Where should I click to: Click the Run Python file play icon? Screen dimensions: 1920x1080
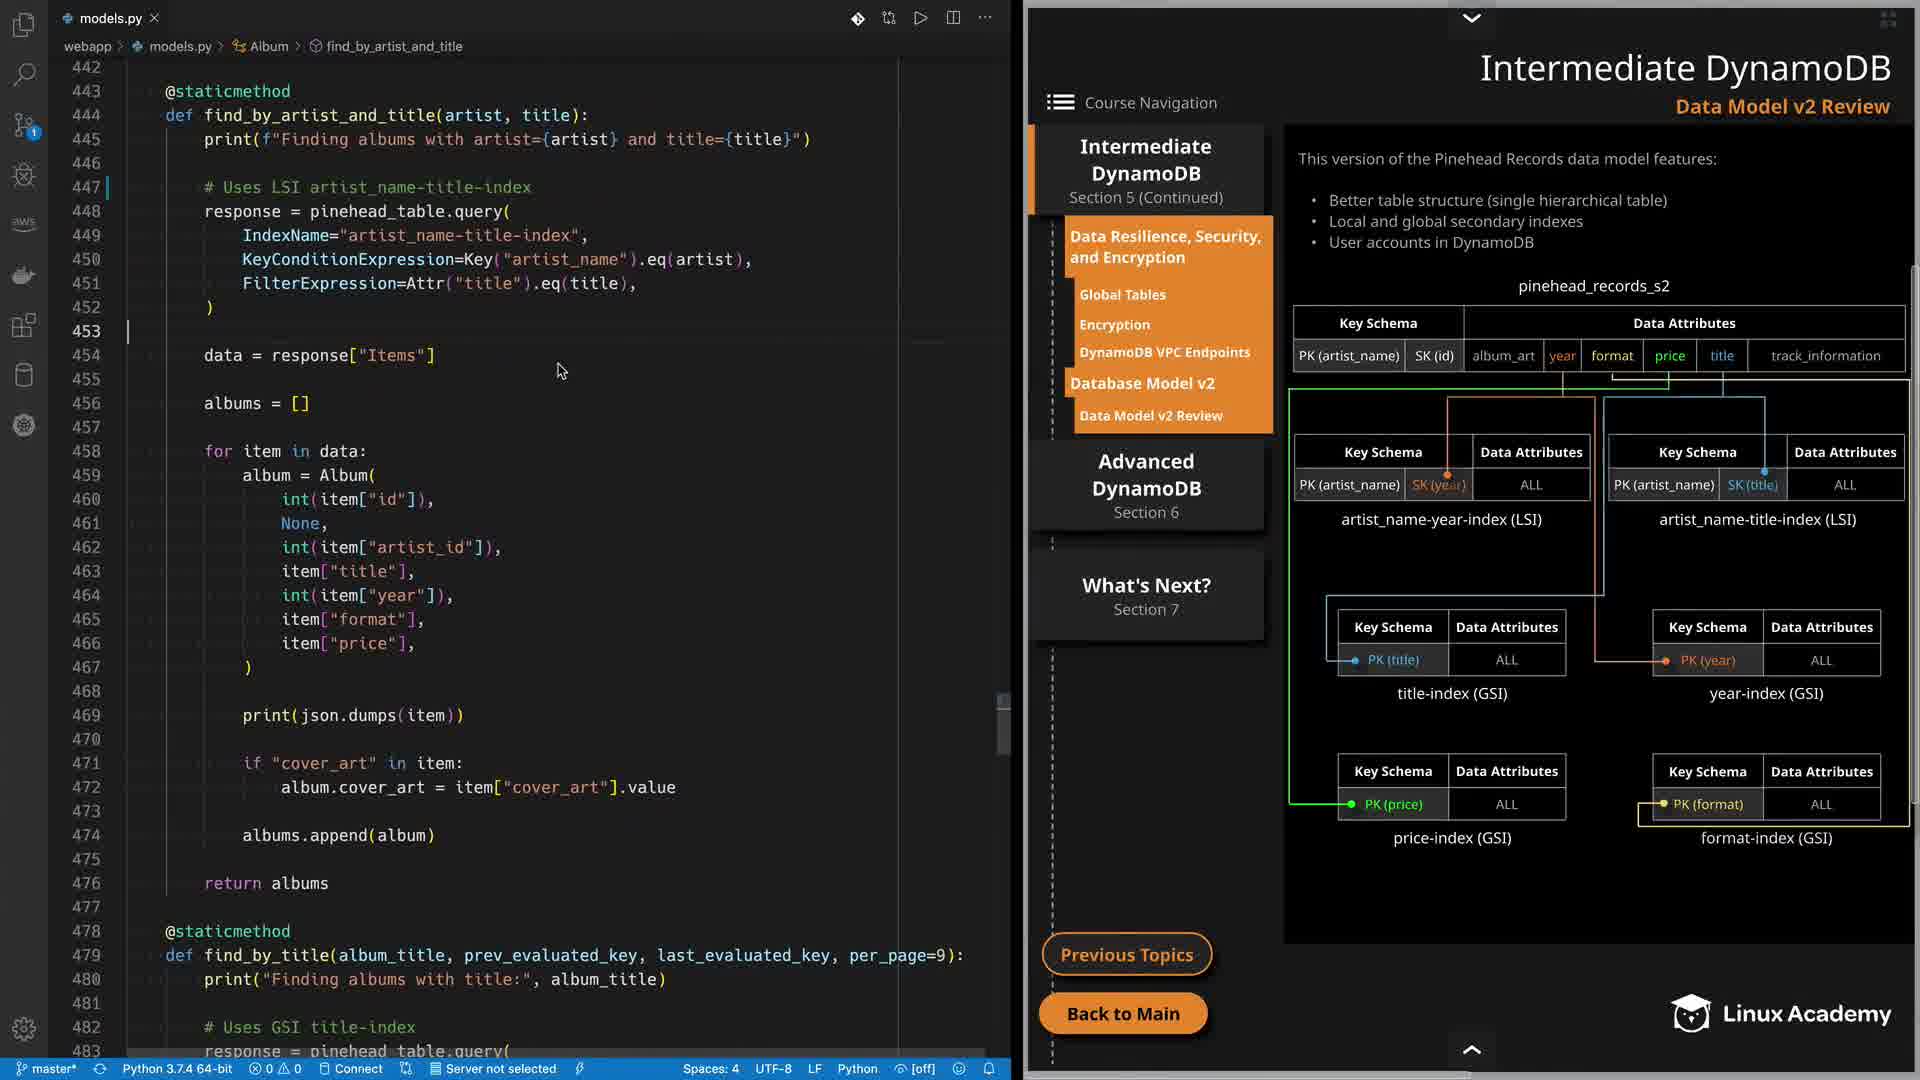(x=920, y=18)
